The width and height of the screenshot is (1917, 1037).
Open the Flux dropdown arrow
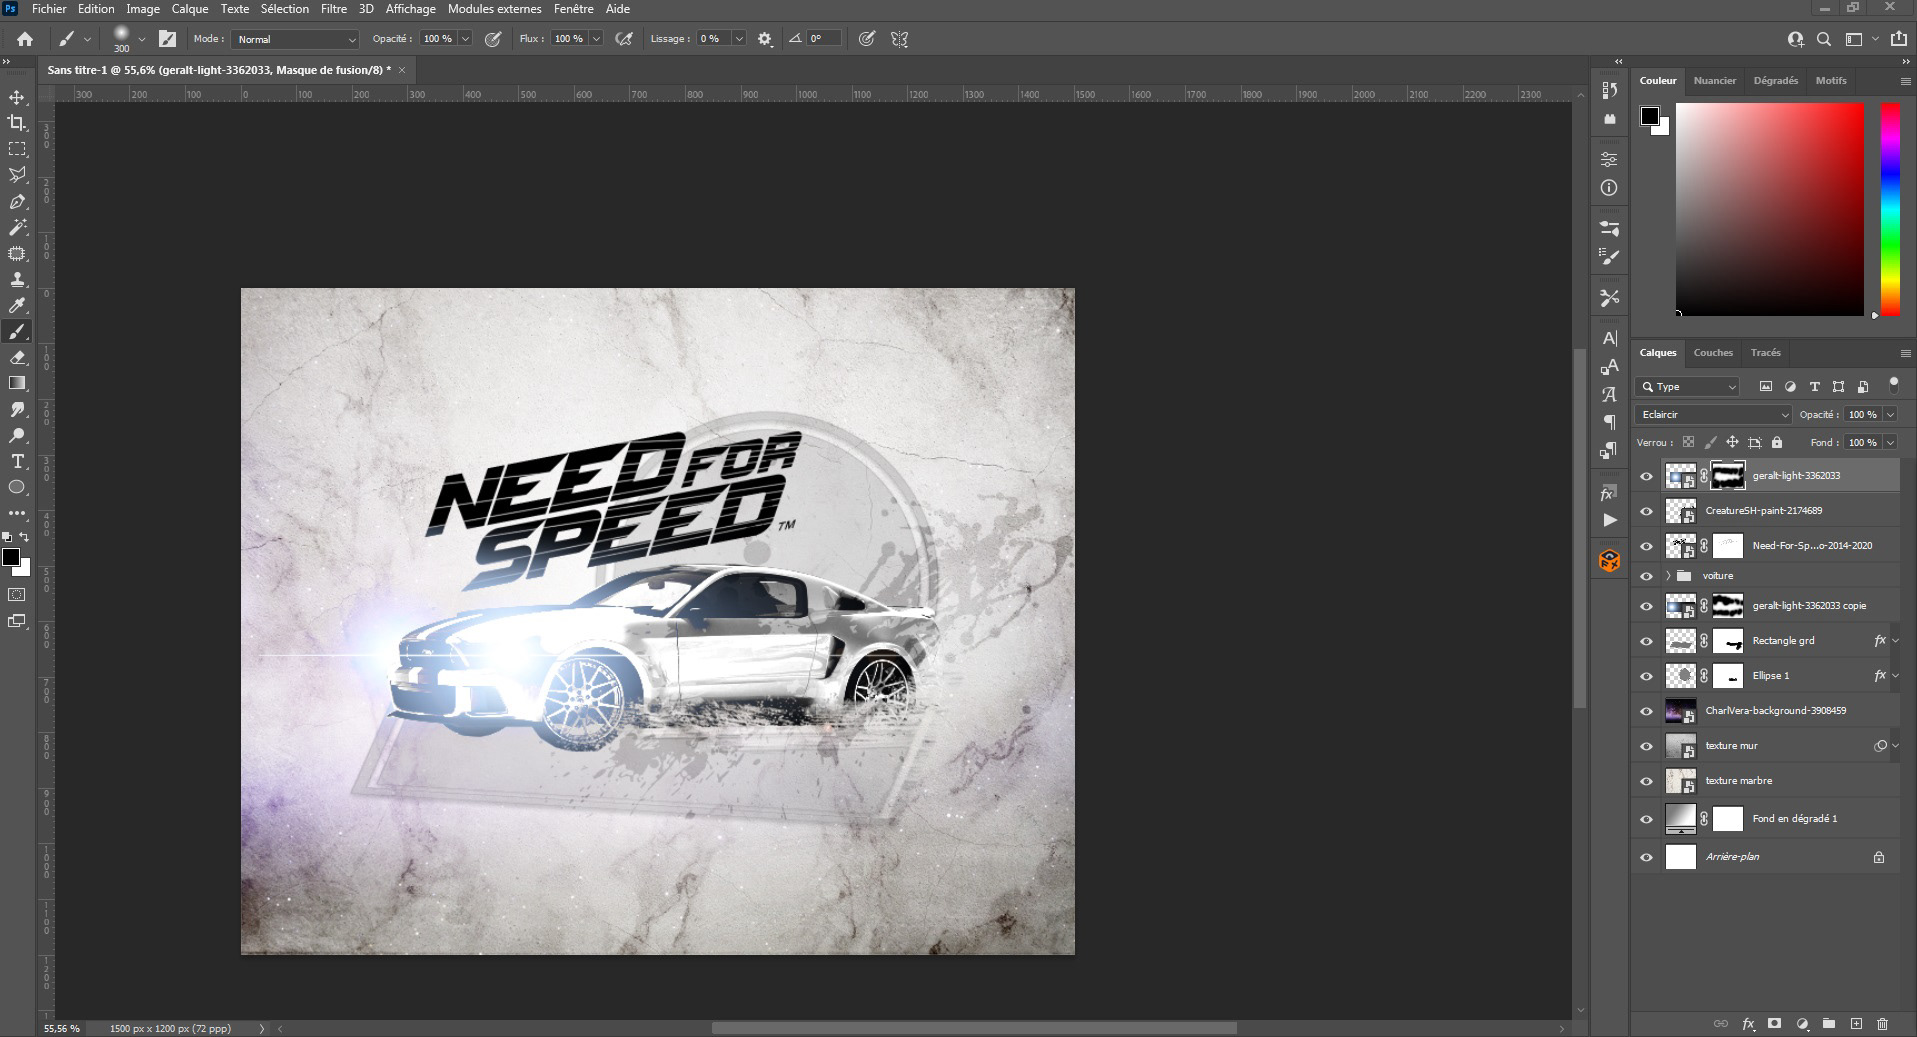596,39
